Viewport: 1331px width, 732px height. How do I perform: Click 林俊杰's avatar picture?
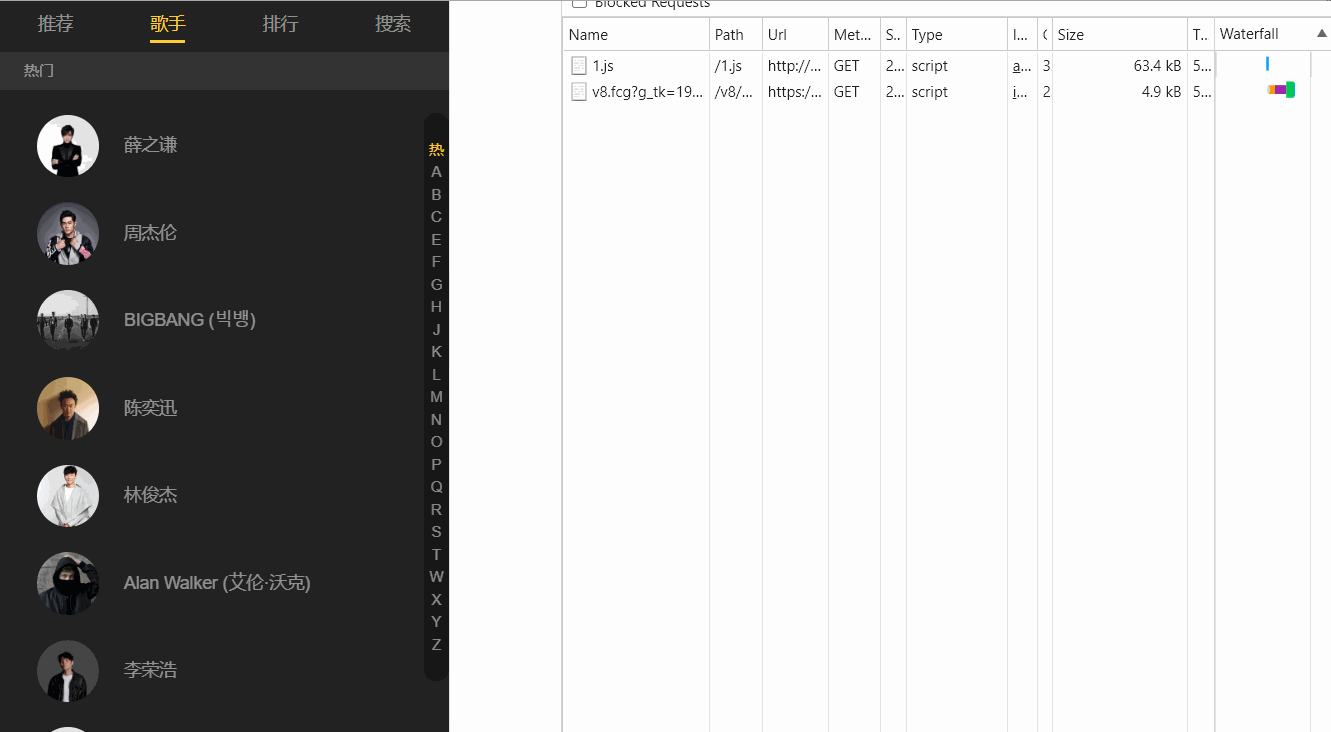tap(68, 496)
